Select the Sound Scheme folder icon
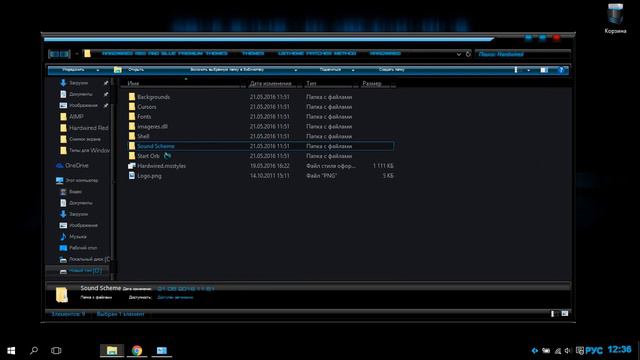Viewport: 640px width, 360px height. point(132,146)
